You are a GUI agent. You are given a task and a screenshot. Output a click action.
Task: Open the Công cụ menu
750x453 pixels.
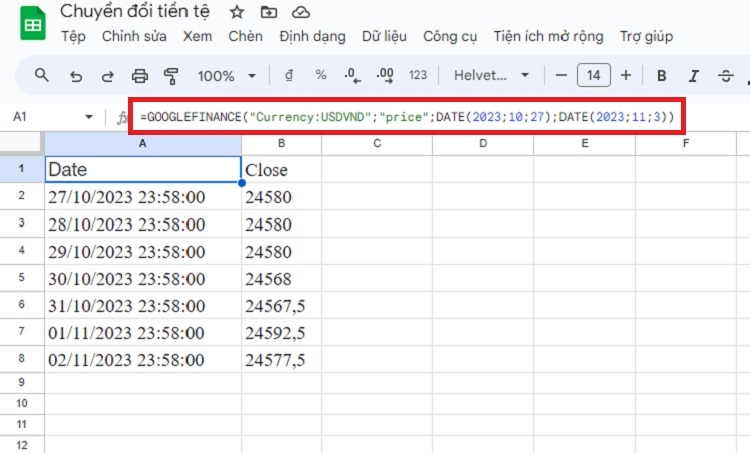(450, 36)
